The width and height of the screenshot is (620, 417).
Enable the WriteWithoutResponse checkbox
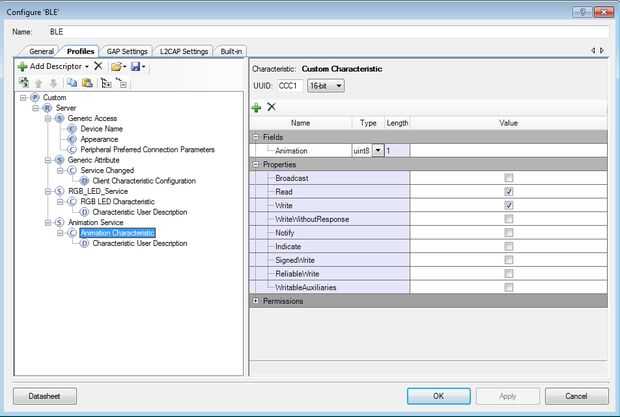pyautogui.click(x=508, y=219)
